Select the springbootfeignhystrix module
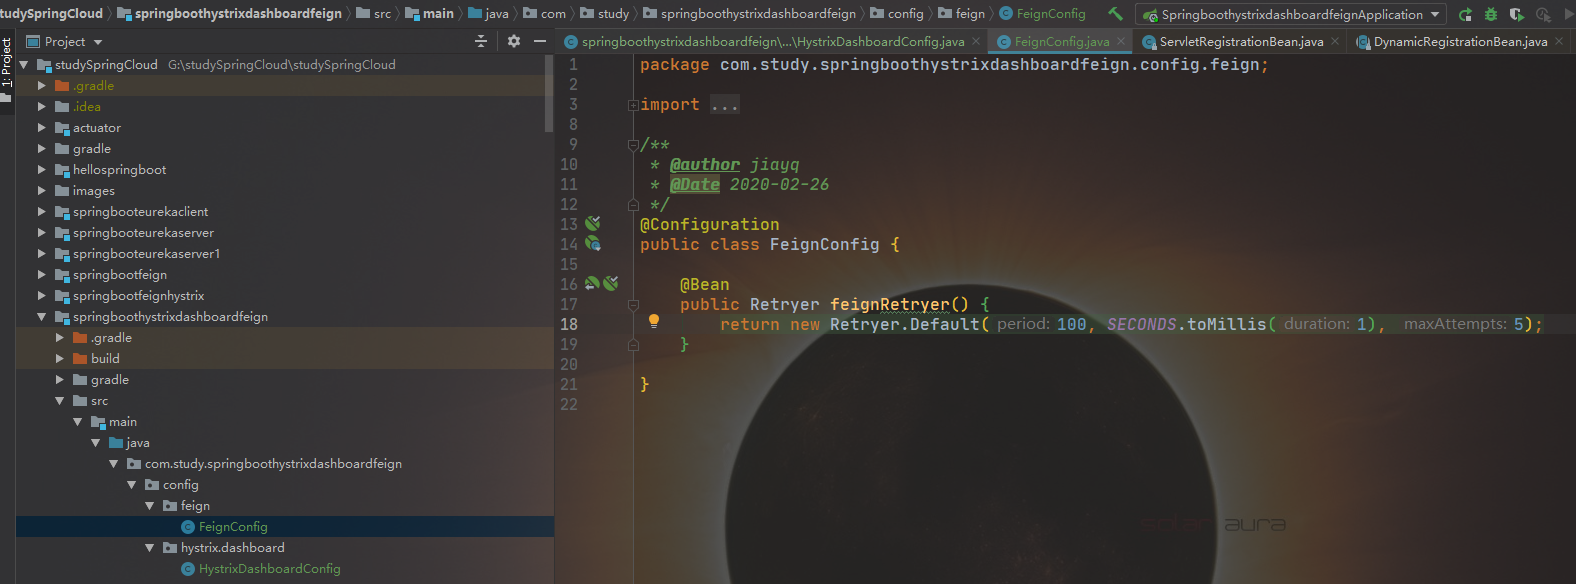Viewport: 1576px width, 584px height. point(285,296)
